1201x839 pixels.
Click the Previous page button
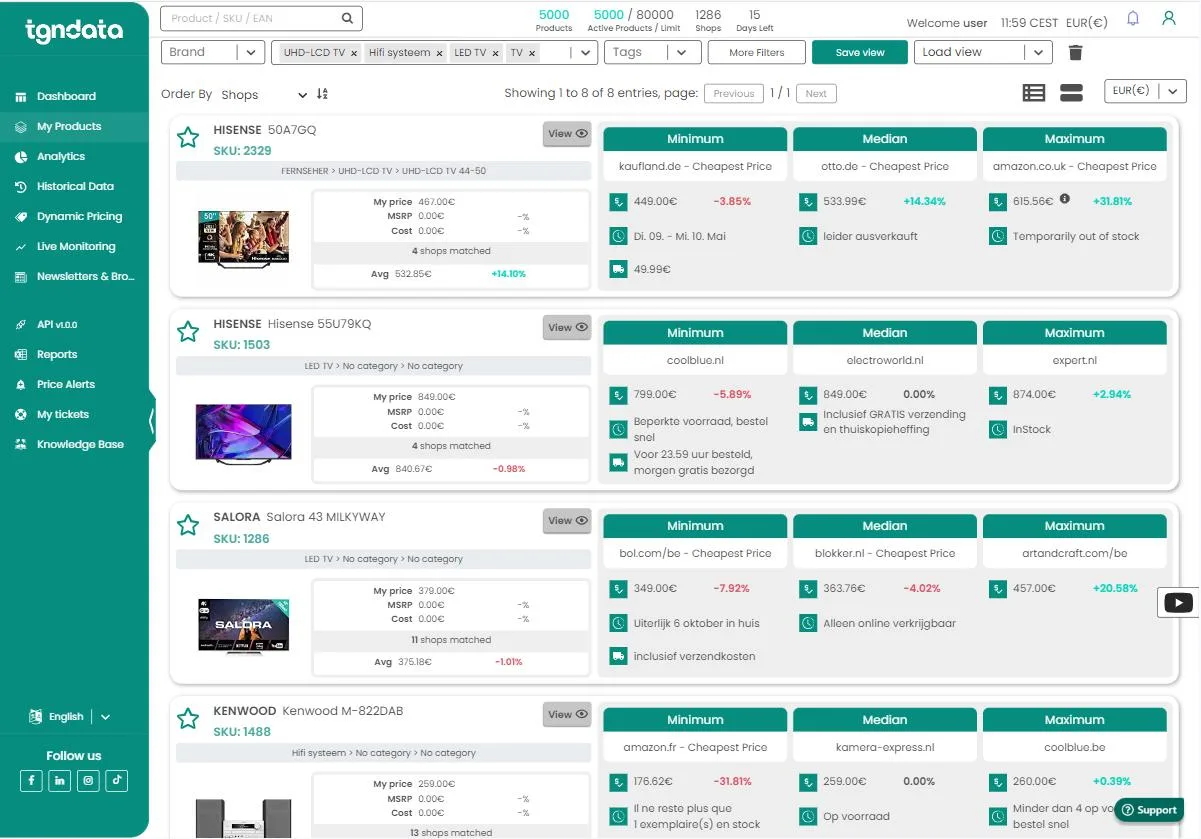pos(734,93)
